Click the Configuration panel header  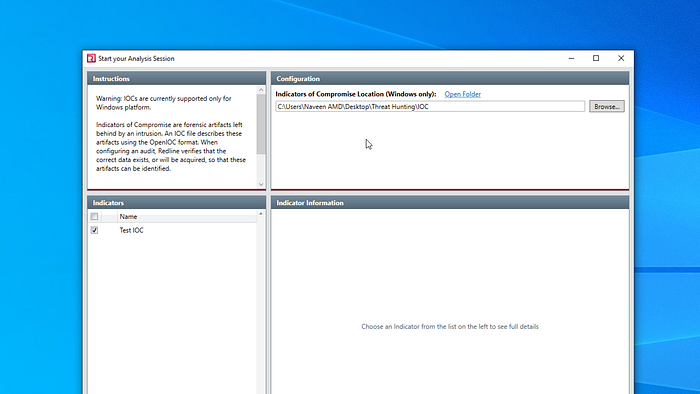450,79
